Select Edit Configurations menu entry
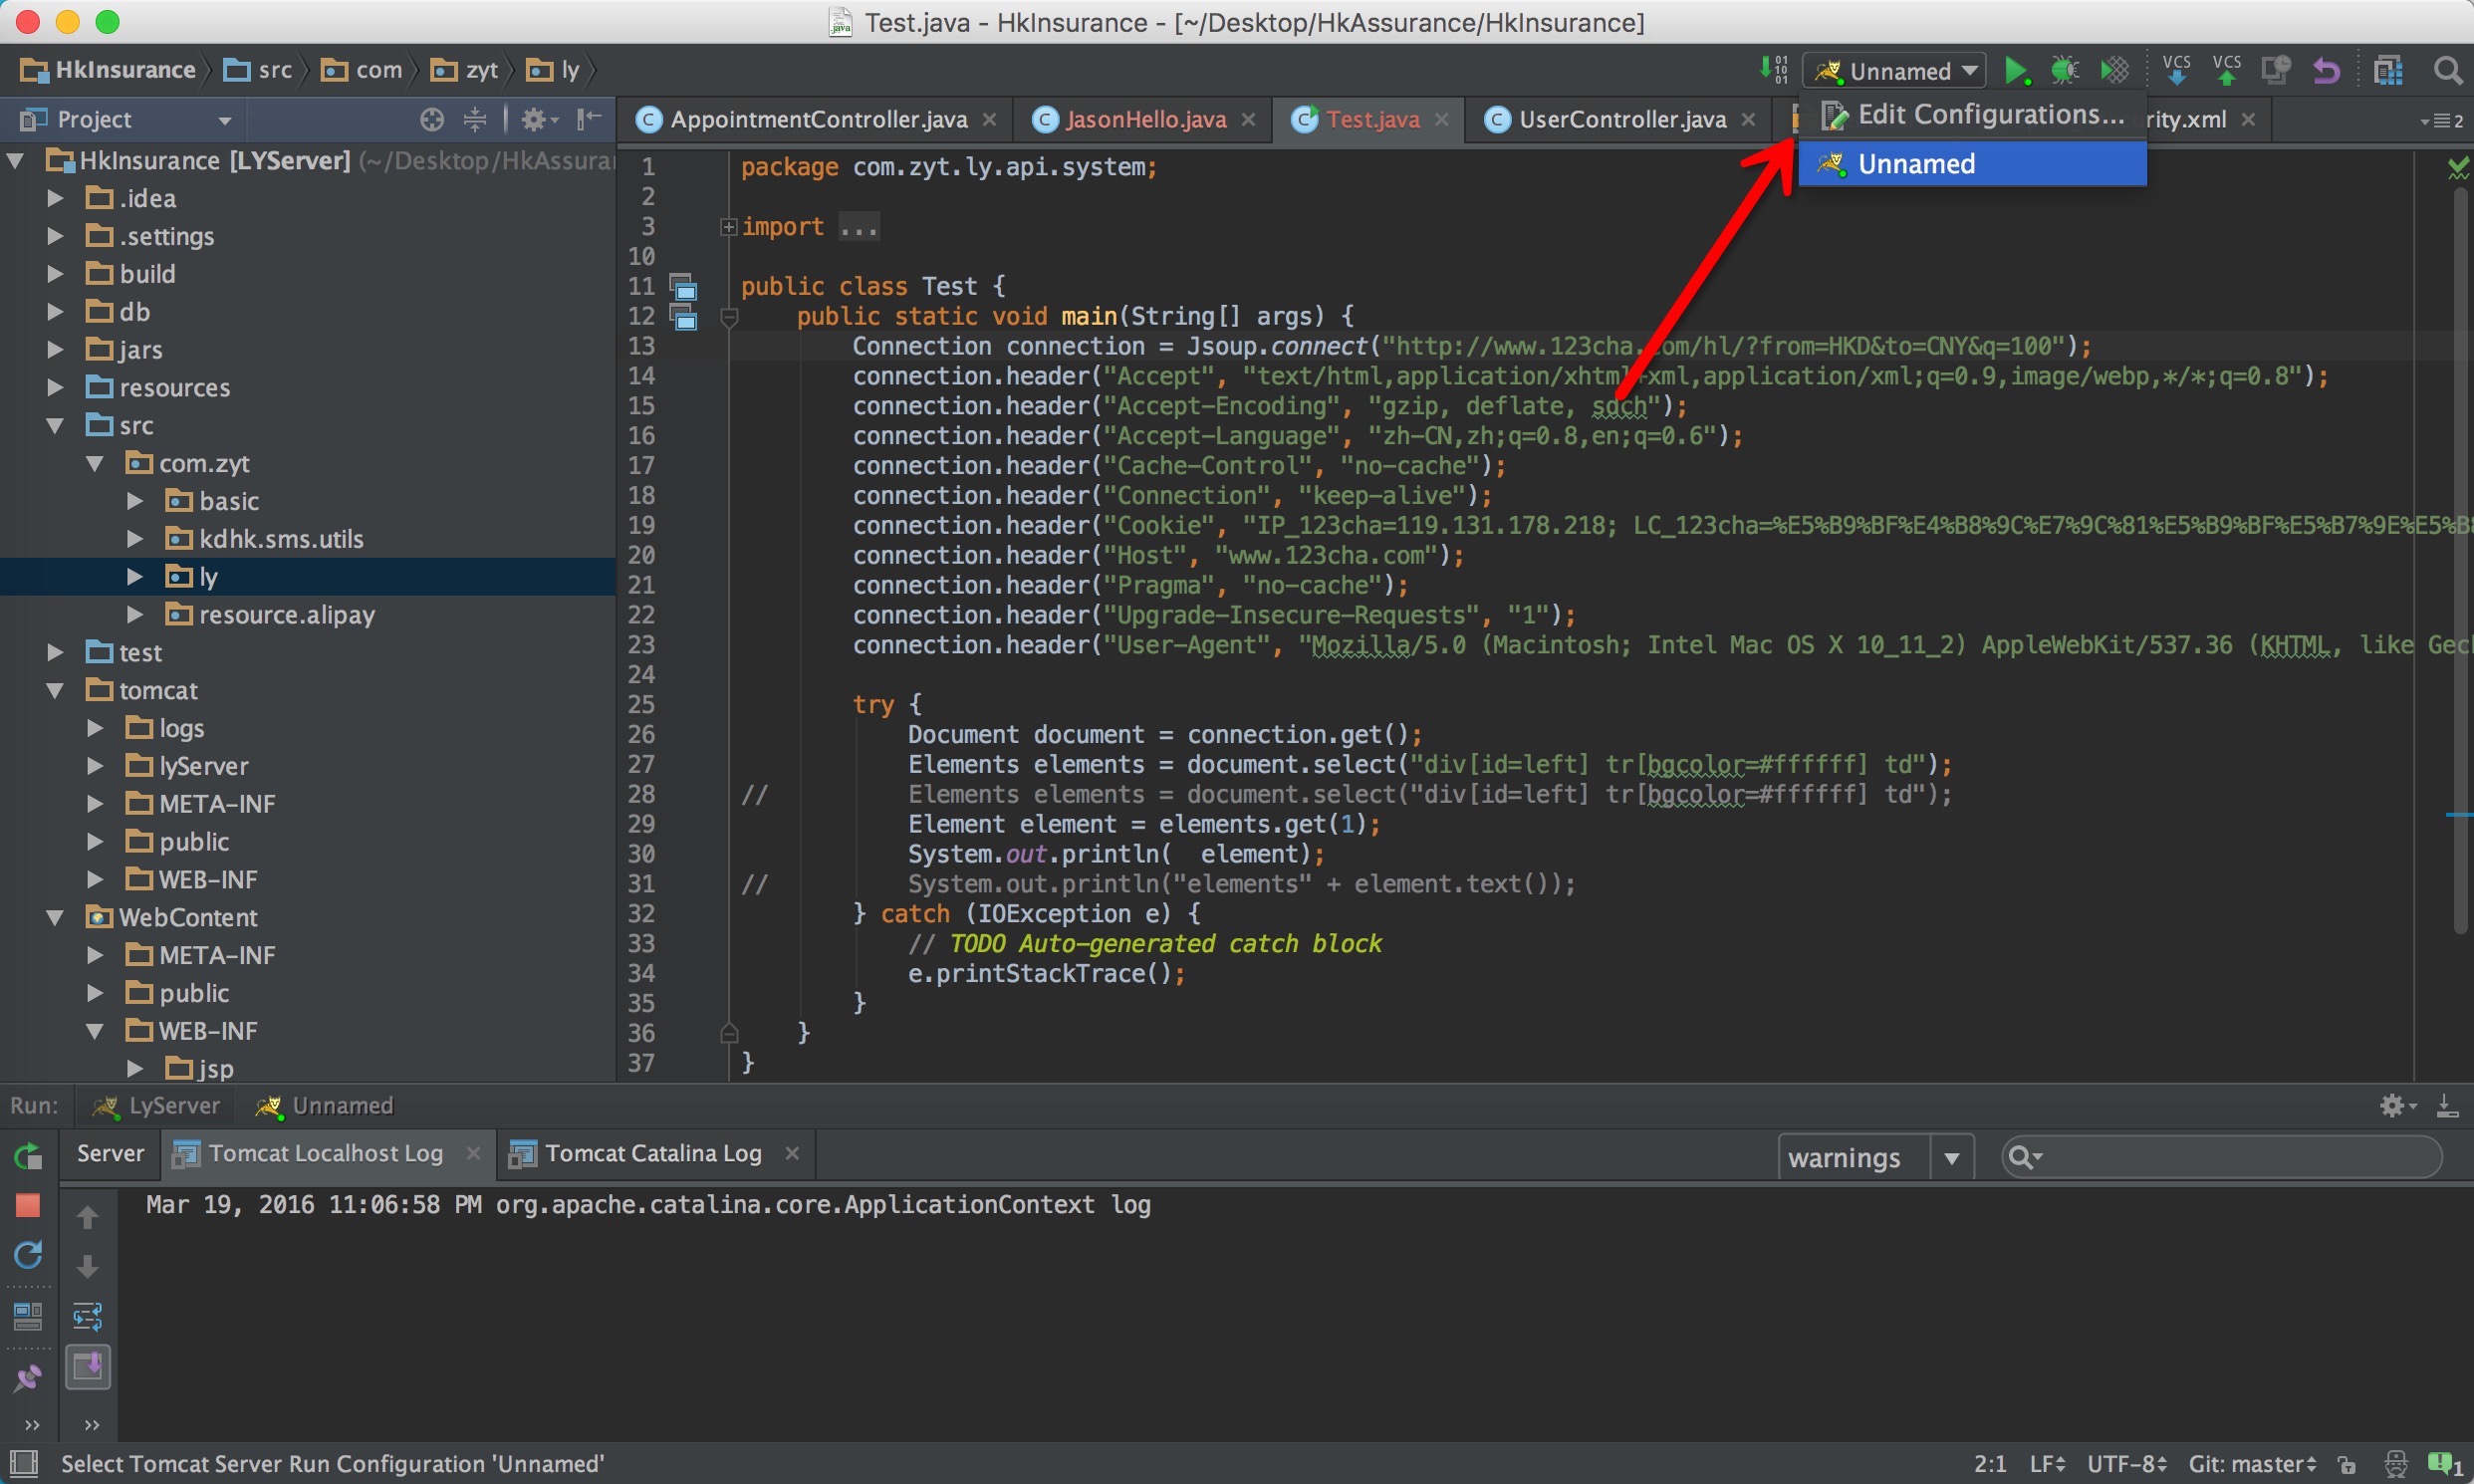The width and height of the screenshot is (2474, 1484). point(1972,115)
